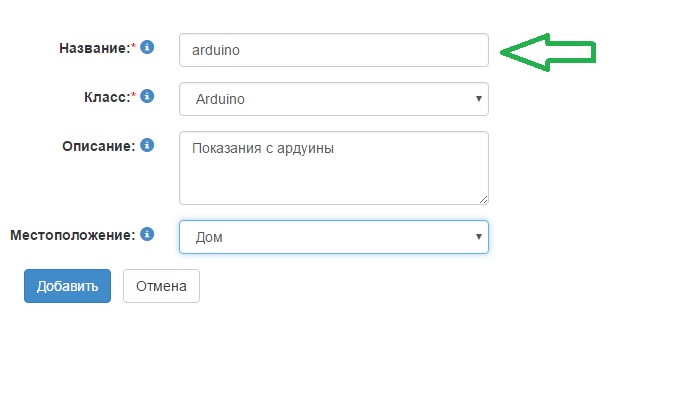Screen dimensions: 686x397
Task: Focus the Название field containing arduino
Action: pyautogui.click(x=334, y=50)
